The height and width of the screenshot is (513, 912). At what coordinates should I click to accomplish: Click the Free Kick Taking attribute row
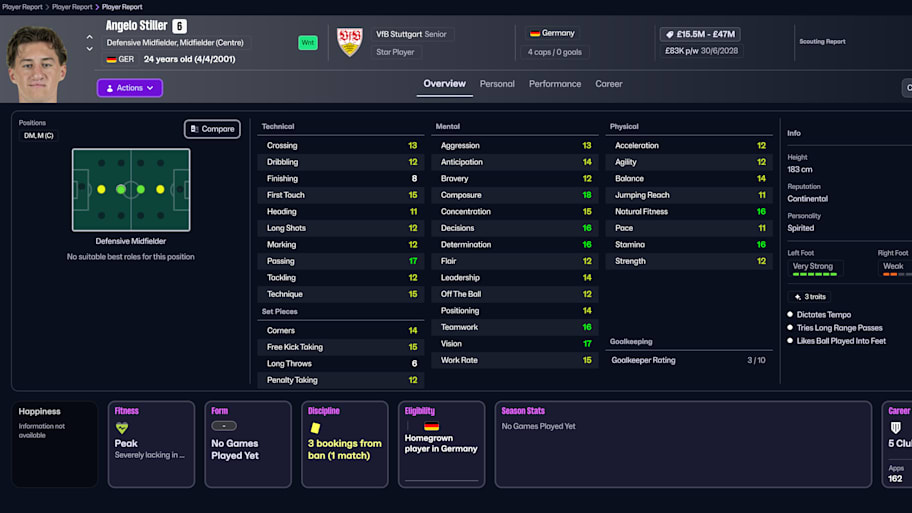coord(341,347)
